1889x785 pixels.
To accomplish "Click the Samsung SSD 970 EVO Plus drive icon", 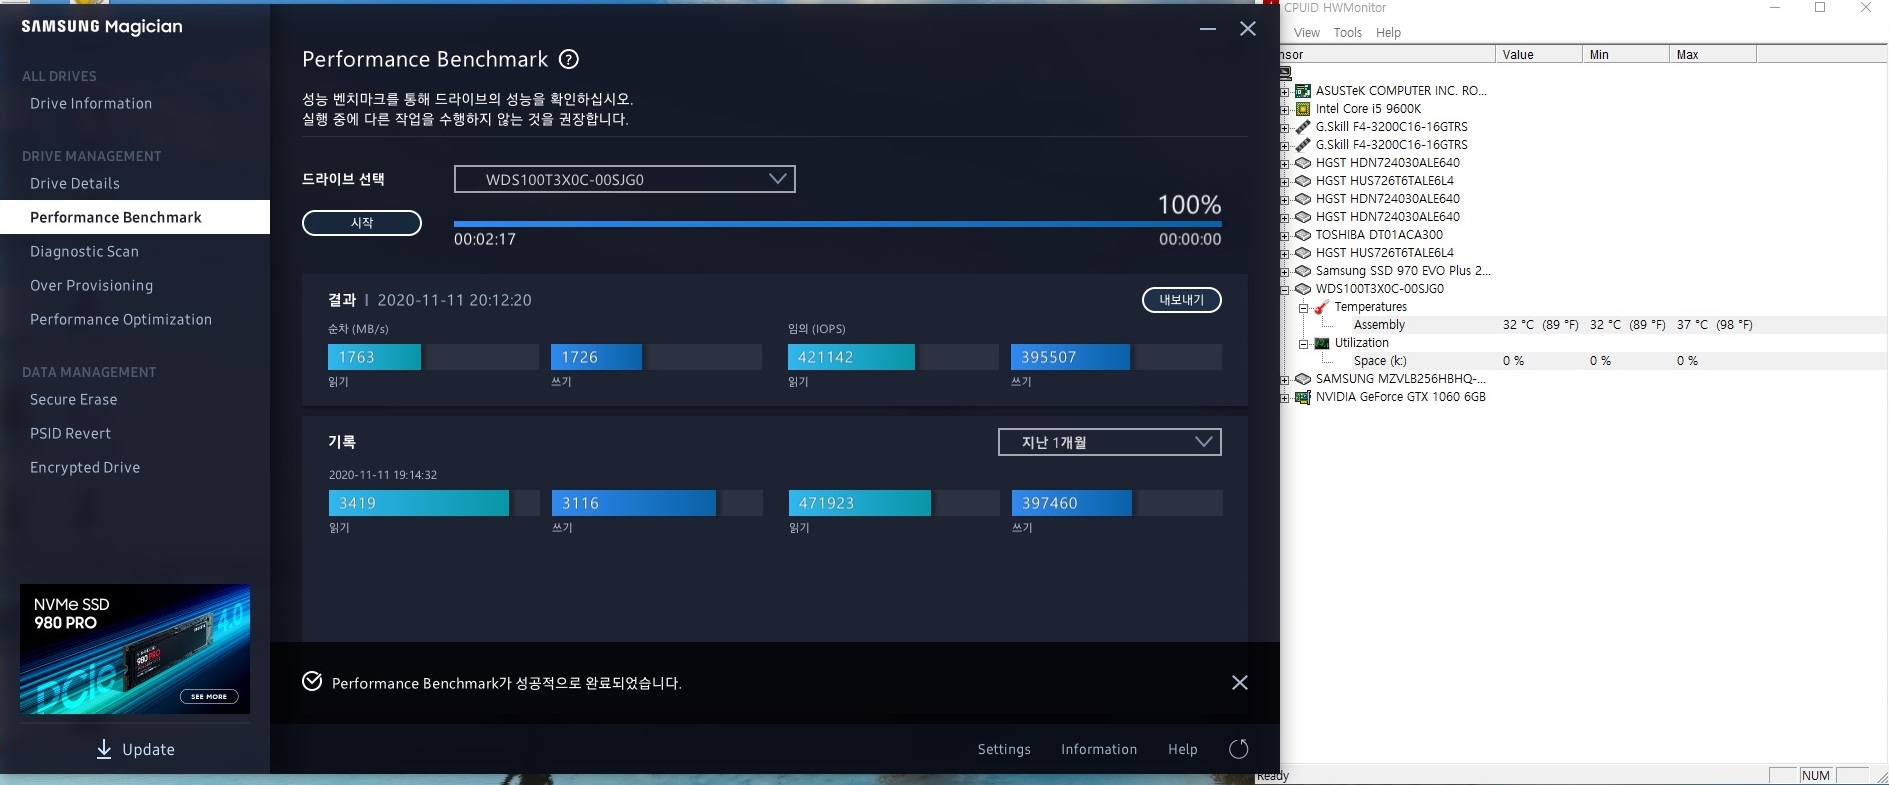I will point(1303,271).
